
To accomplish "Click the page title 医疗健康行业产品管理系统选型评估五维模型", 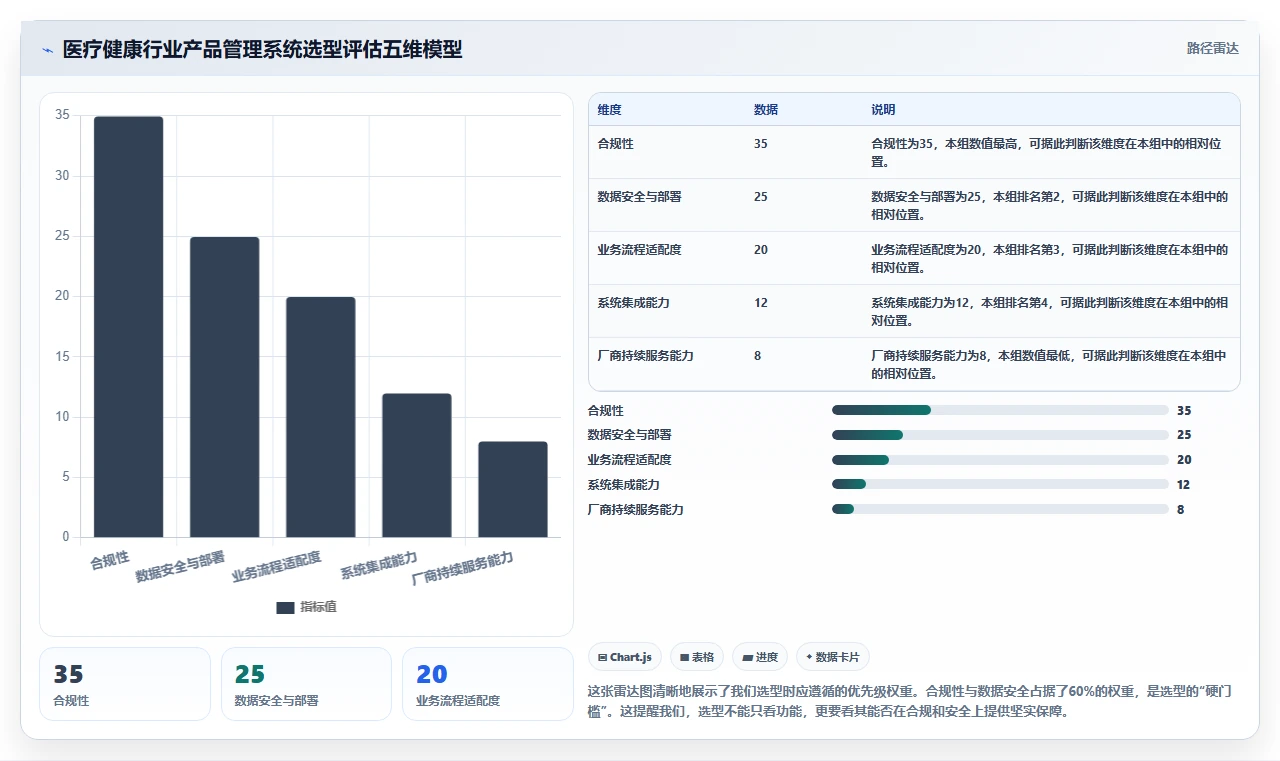I will (x=263, y=50).
